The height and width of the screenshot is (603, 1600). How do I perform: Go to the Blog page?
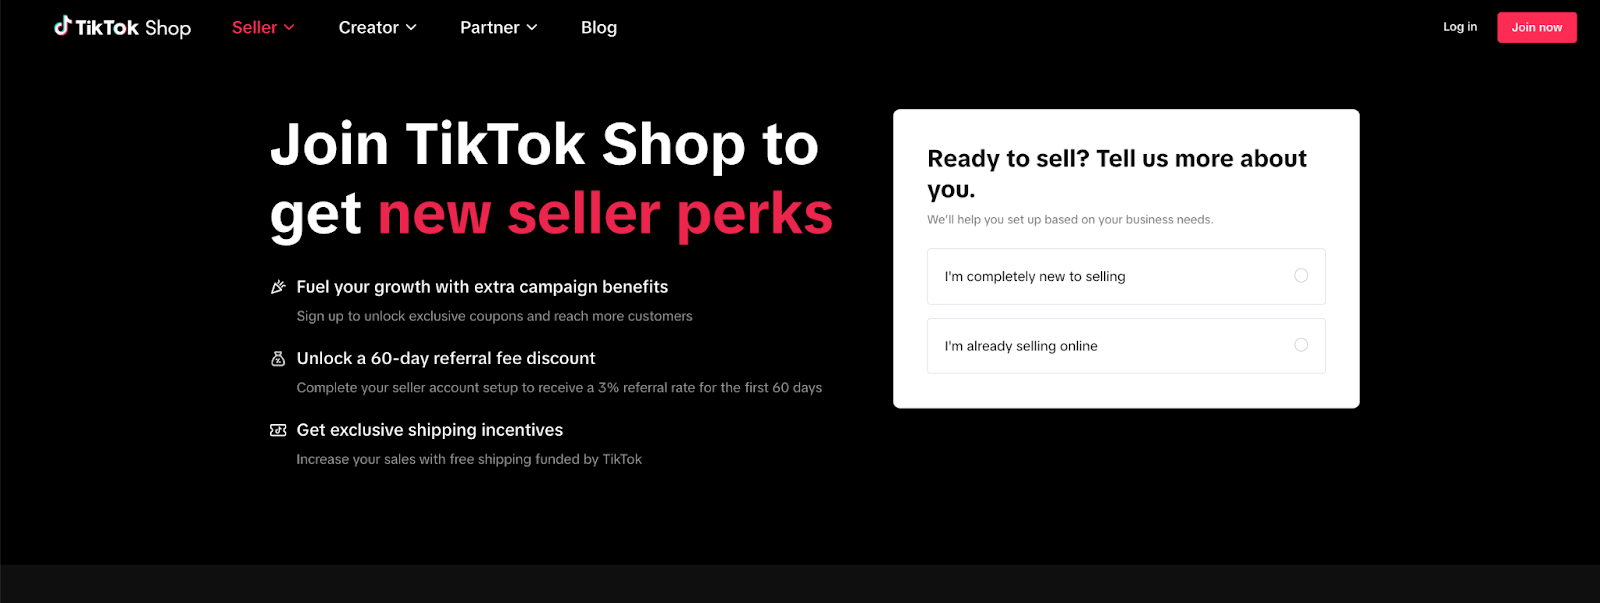[599, 28]
